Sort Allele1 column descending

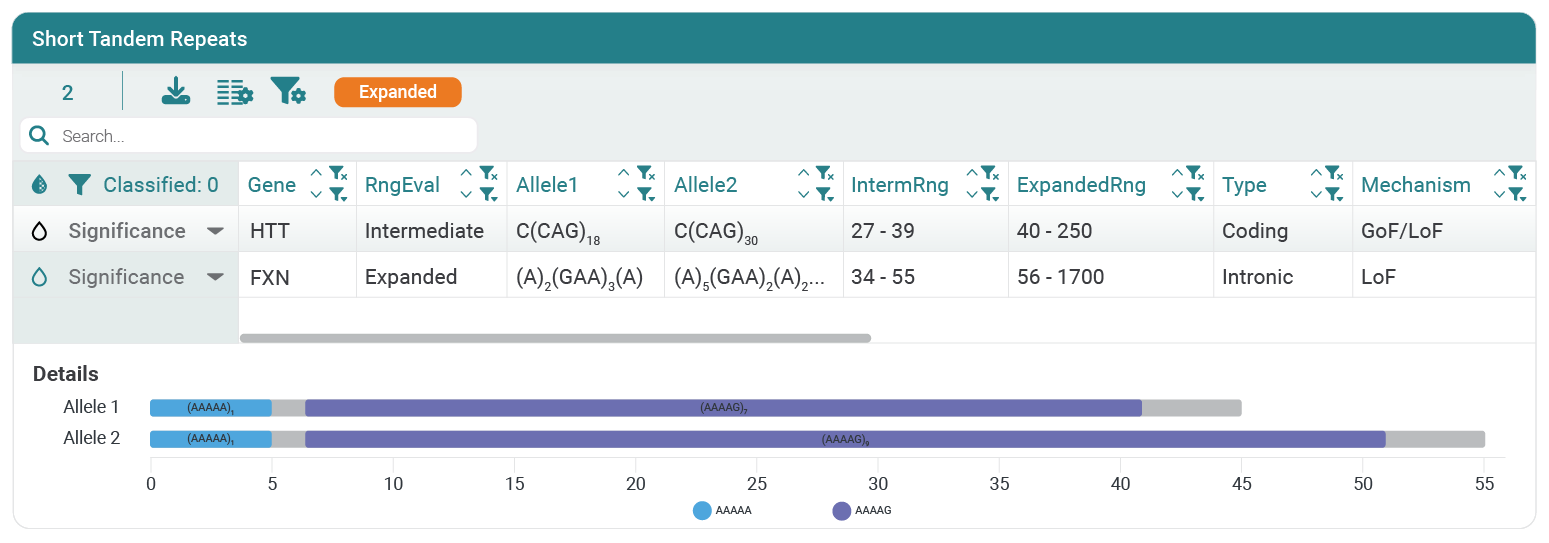(x=624, y=194)
